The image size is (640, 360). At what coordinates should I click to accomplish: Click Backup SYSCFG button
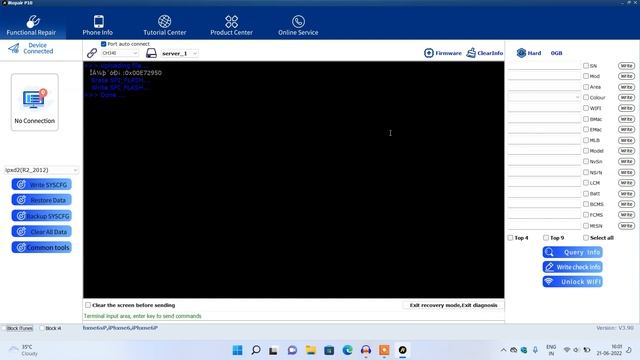[42, 216]
